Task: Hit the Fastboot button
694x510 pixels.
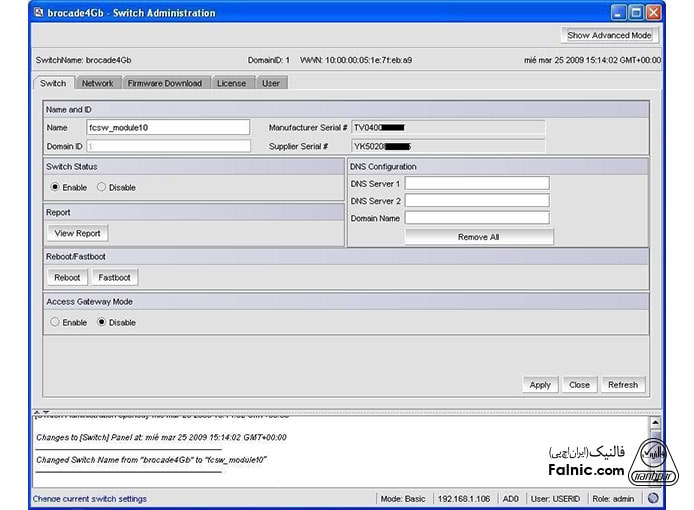Action: tap(114, 277)
